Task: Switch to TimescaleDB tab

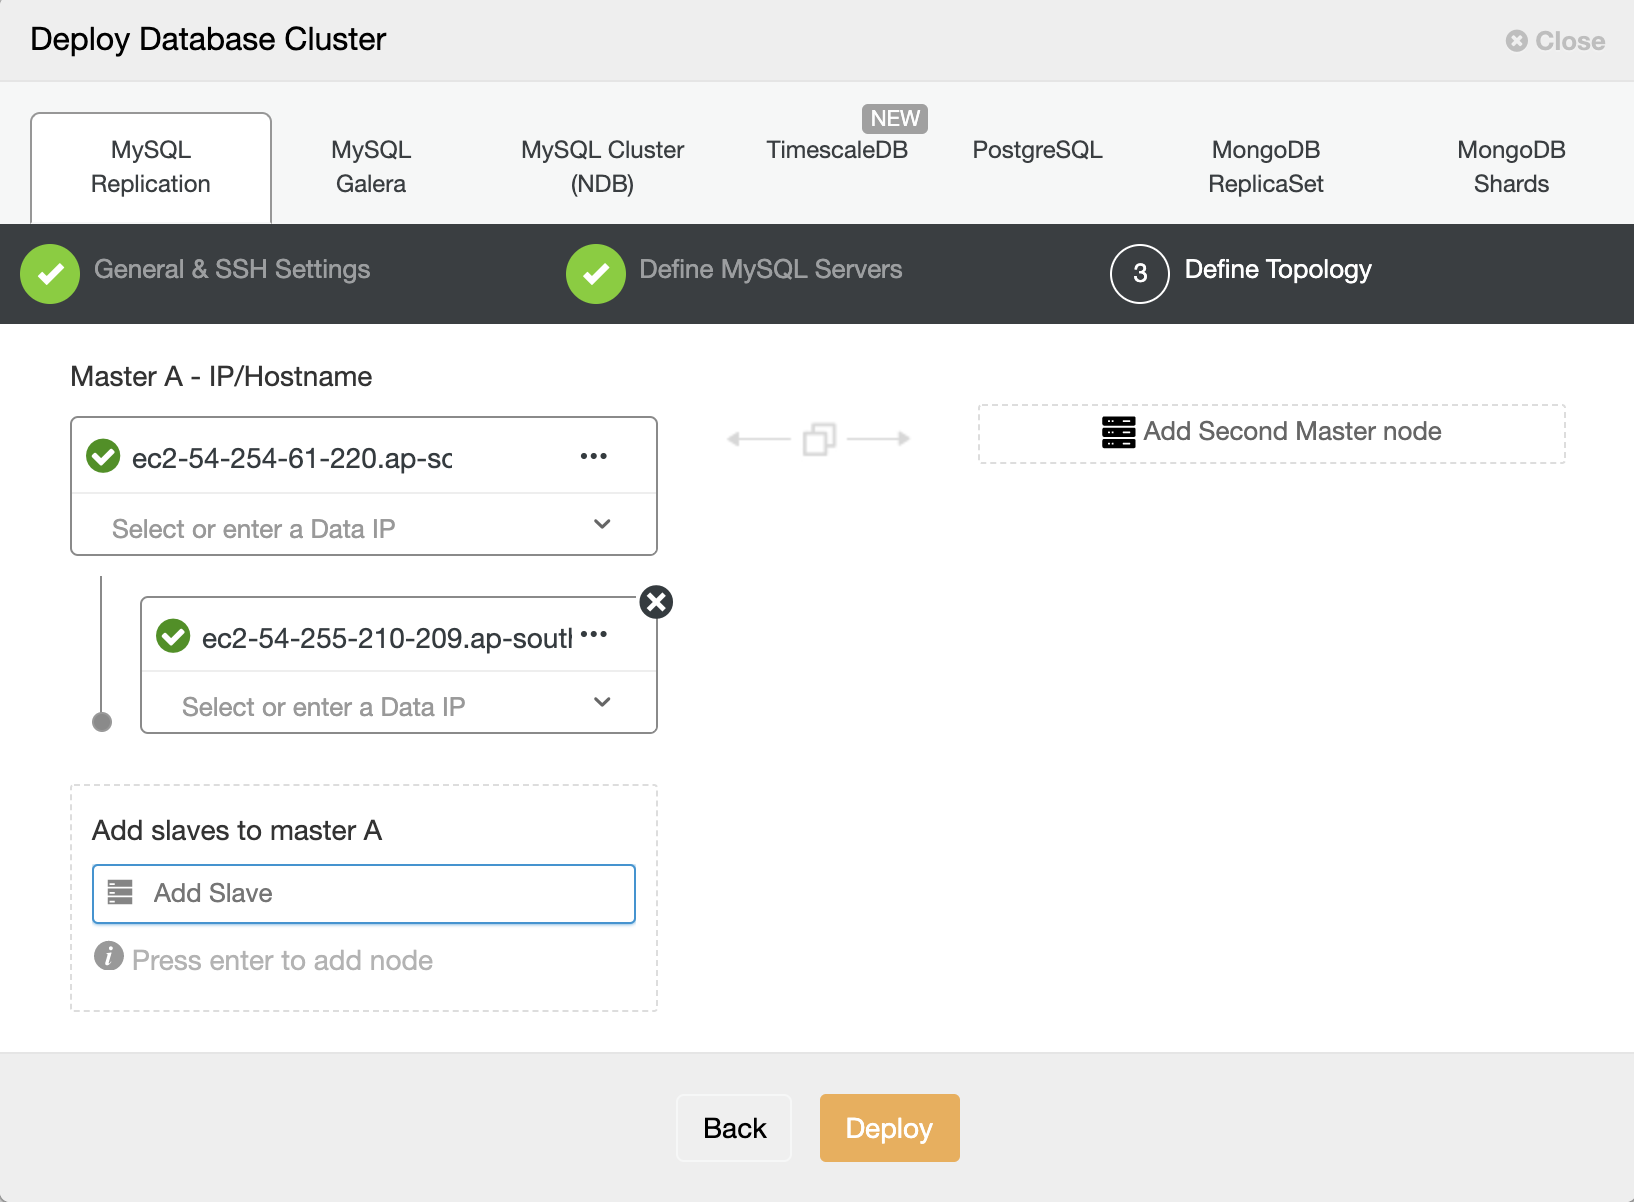Action: [837, 150]
